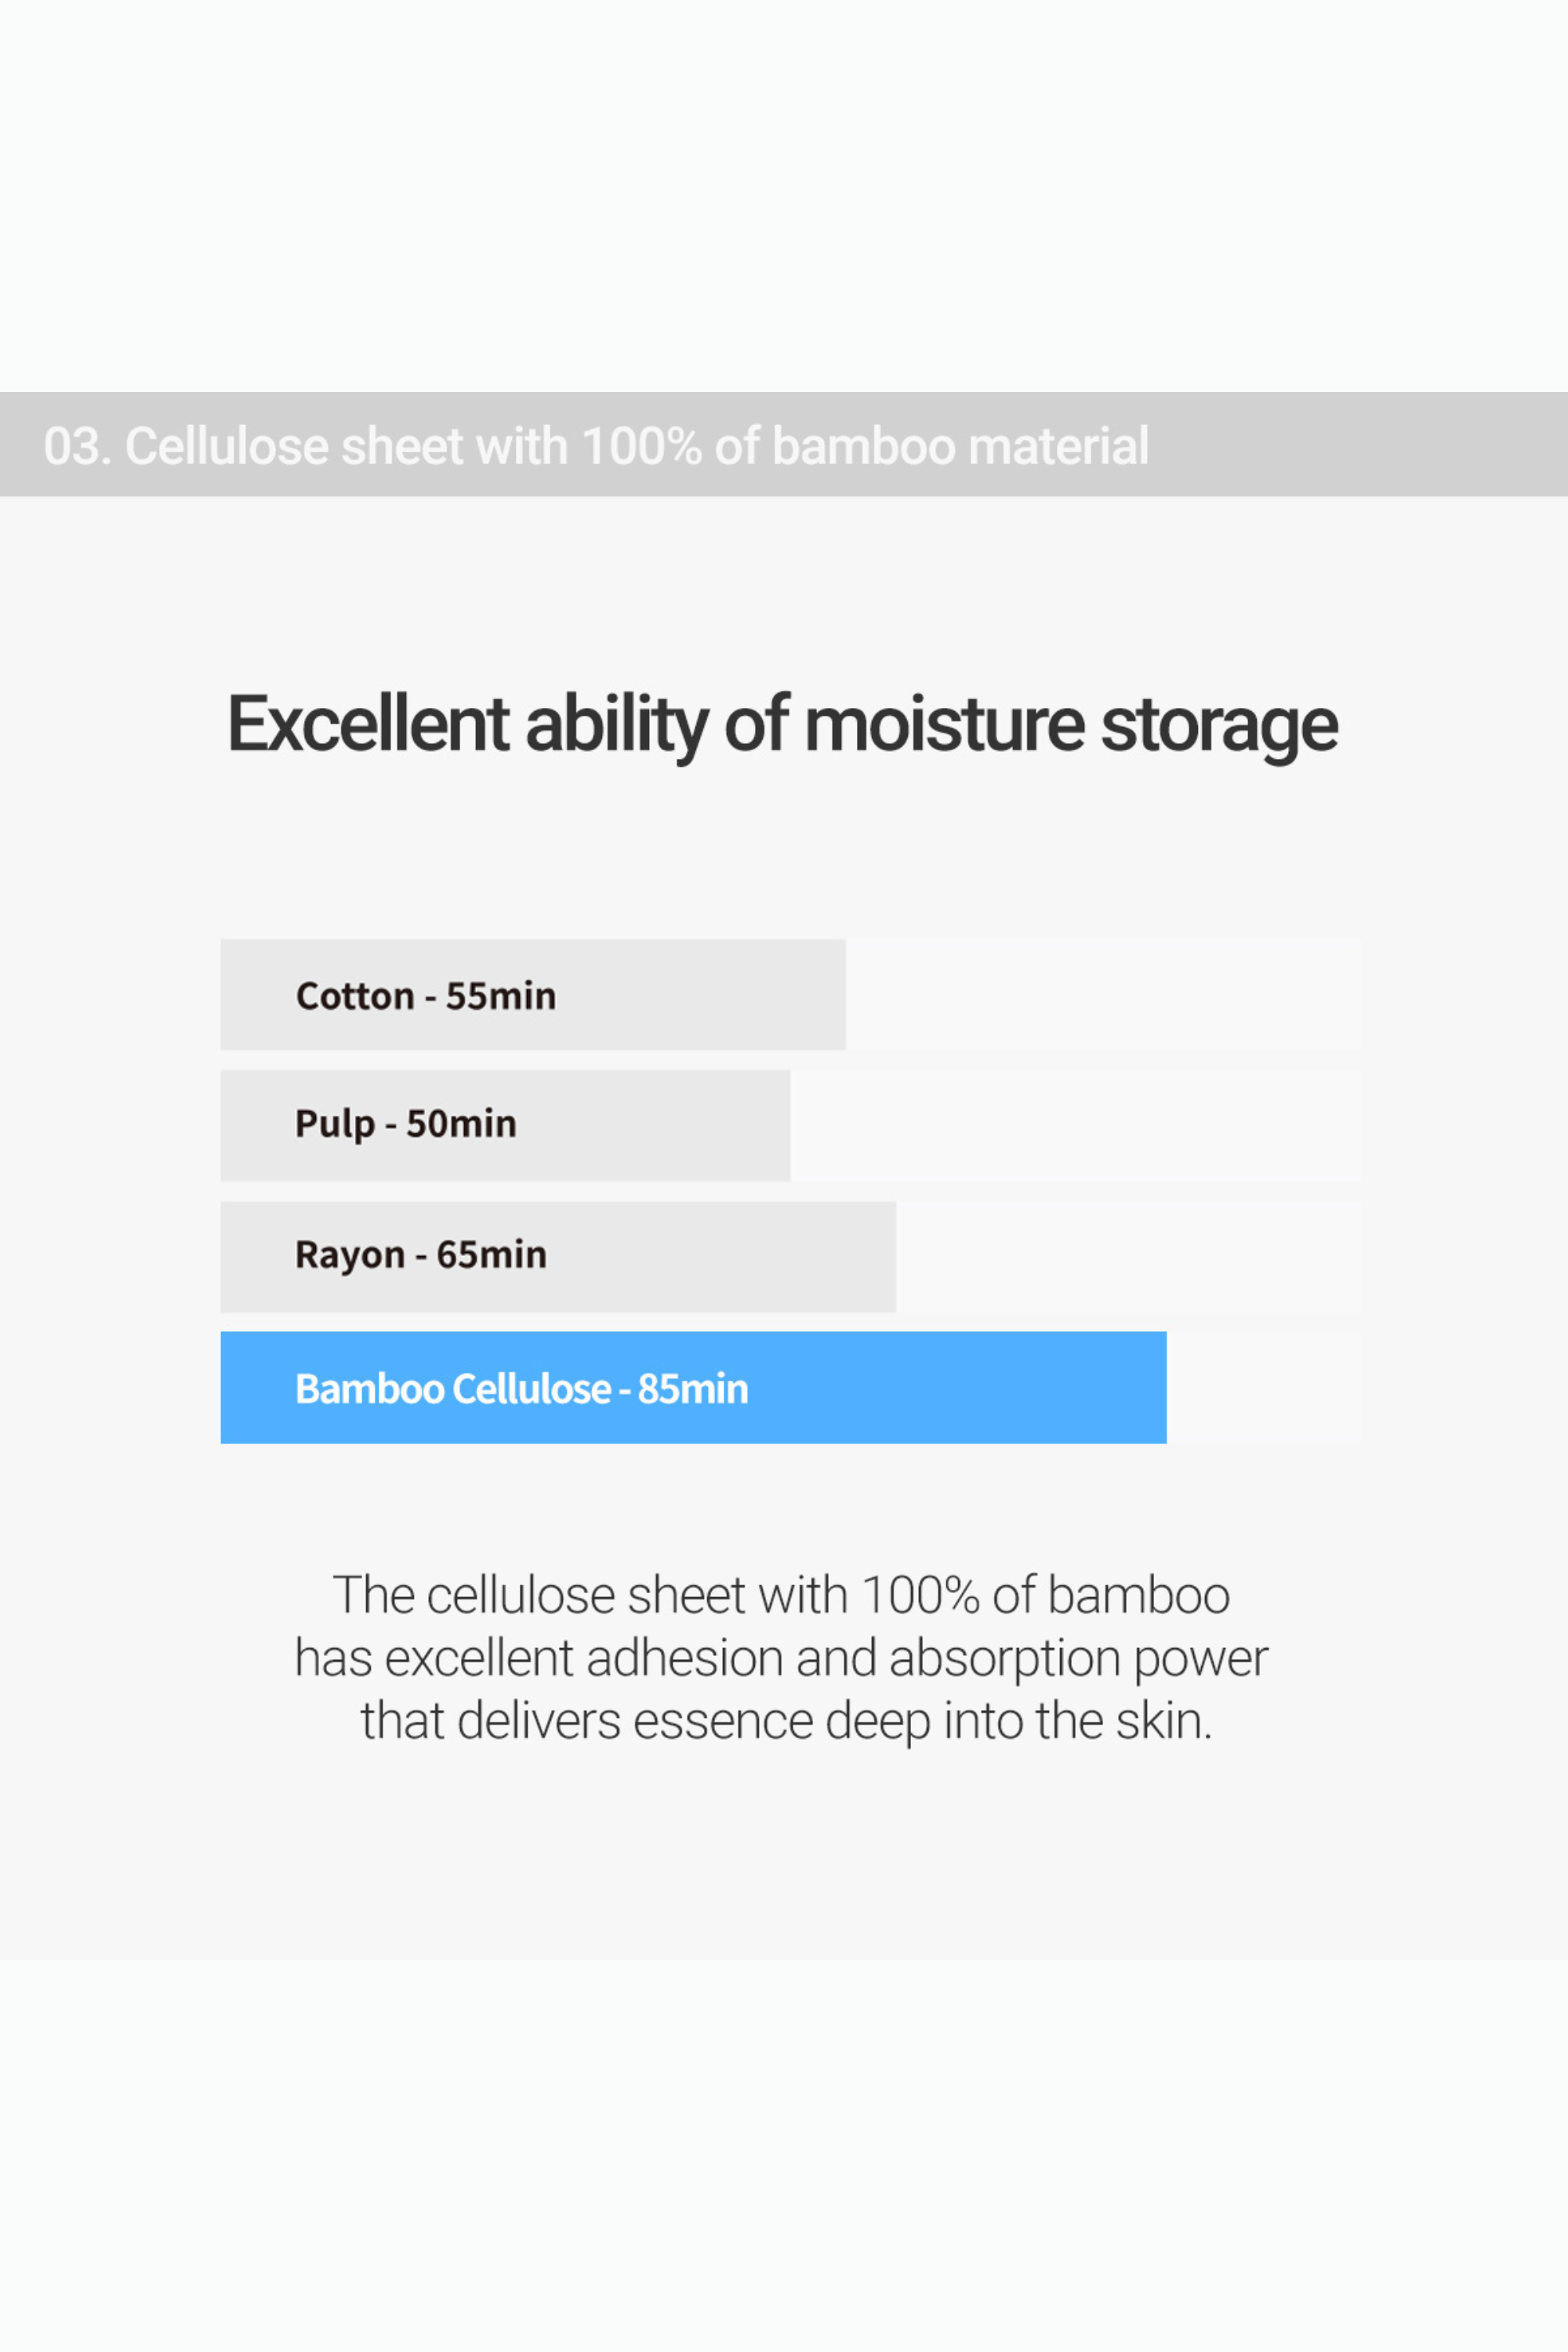Screen dimensions: 1568x2352
Task: Click the "03." section number in the banner
Action: tap(76, 446)
